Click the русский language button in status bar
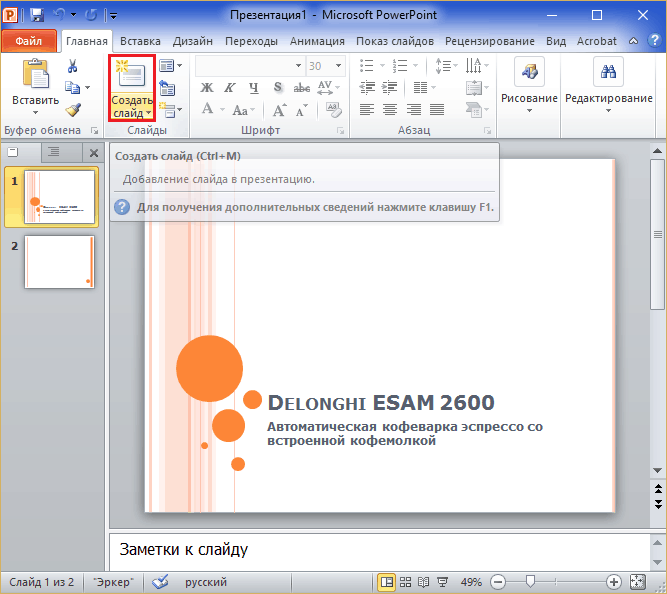Image resolution: width=667 pixels, height=594 pixels. tap(207, 582)
